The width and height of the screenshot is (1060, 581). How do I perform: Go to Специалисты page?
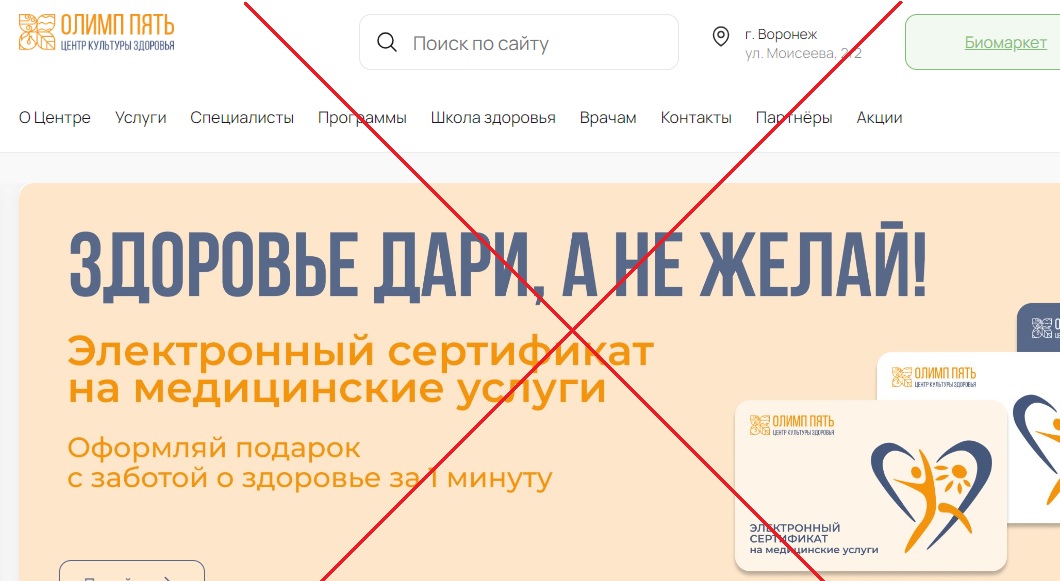tap(242, 118)
